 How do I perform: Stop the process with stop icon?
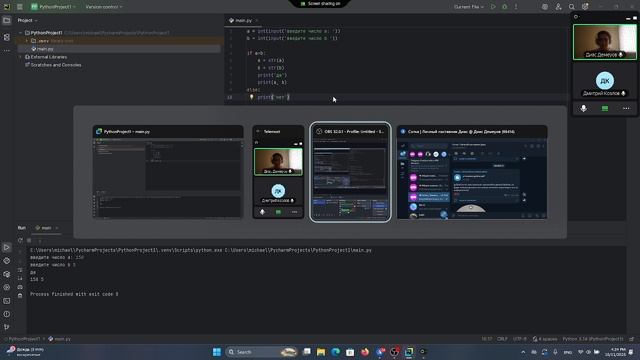(x=29, y=240)
